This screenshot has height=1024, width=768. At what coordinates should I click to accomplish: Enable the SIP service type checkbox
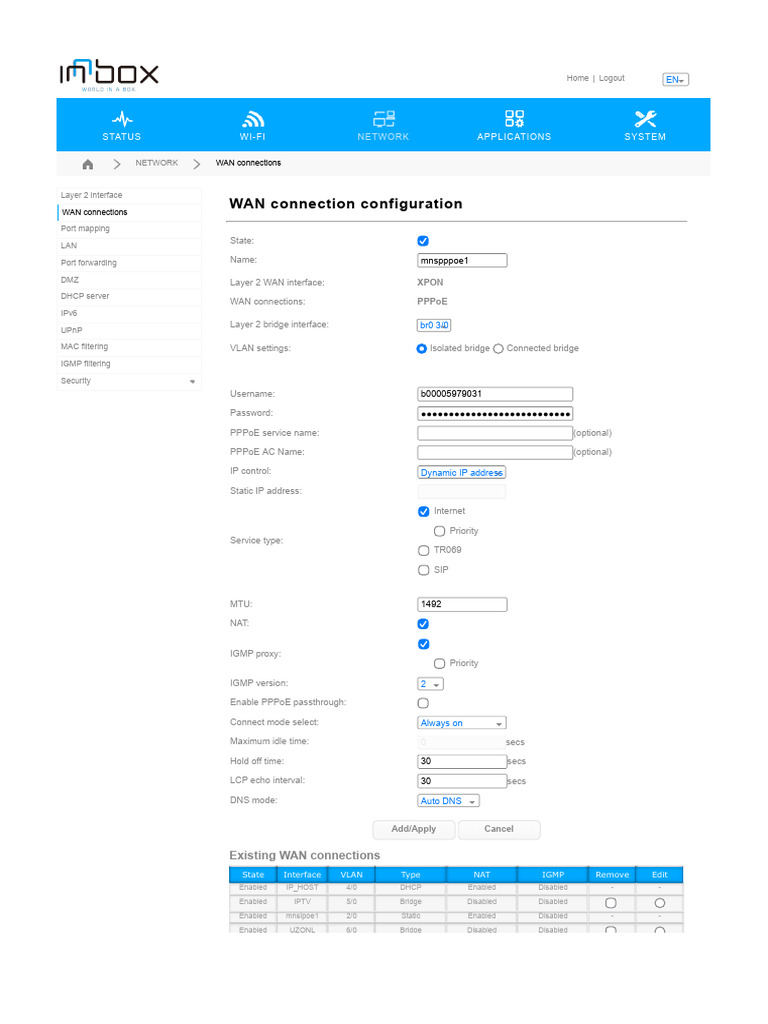(423, 570)
